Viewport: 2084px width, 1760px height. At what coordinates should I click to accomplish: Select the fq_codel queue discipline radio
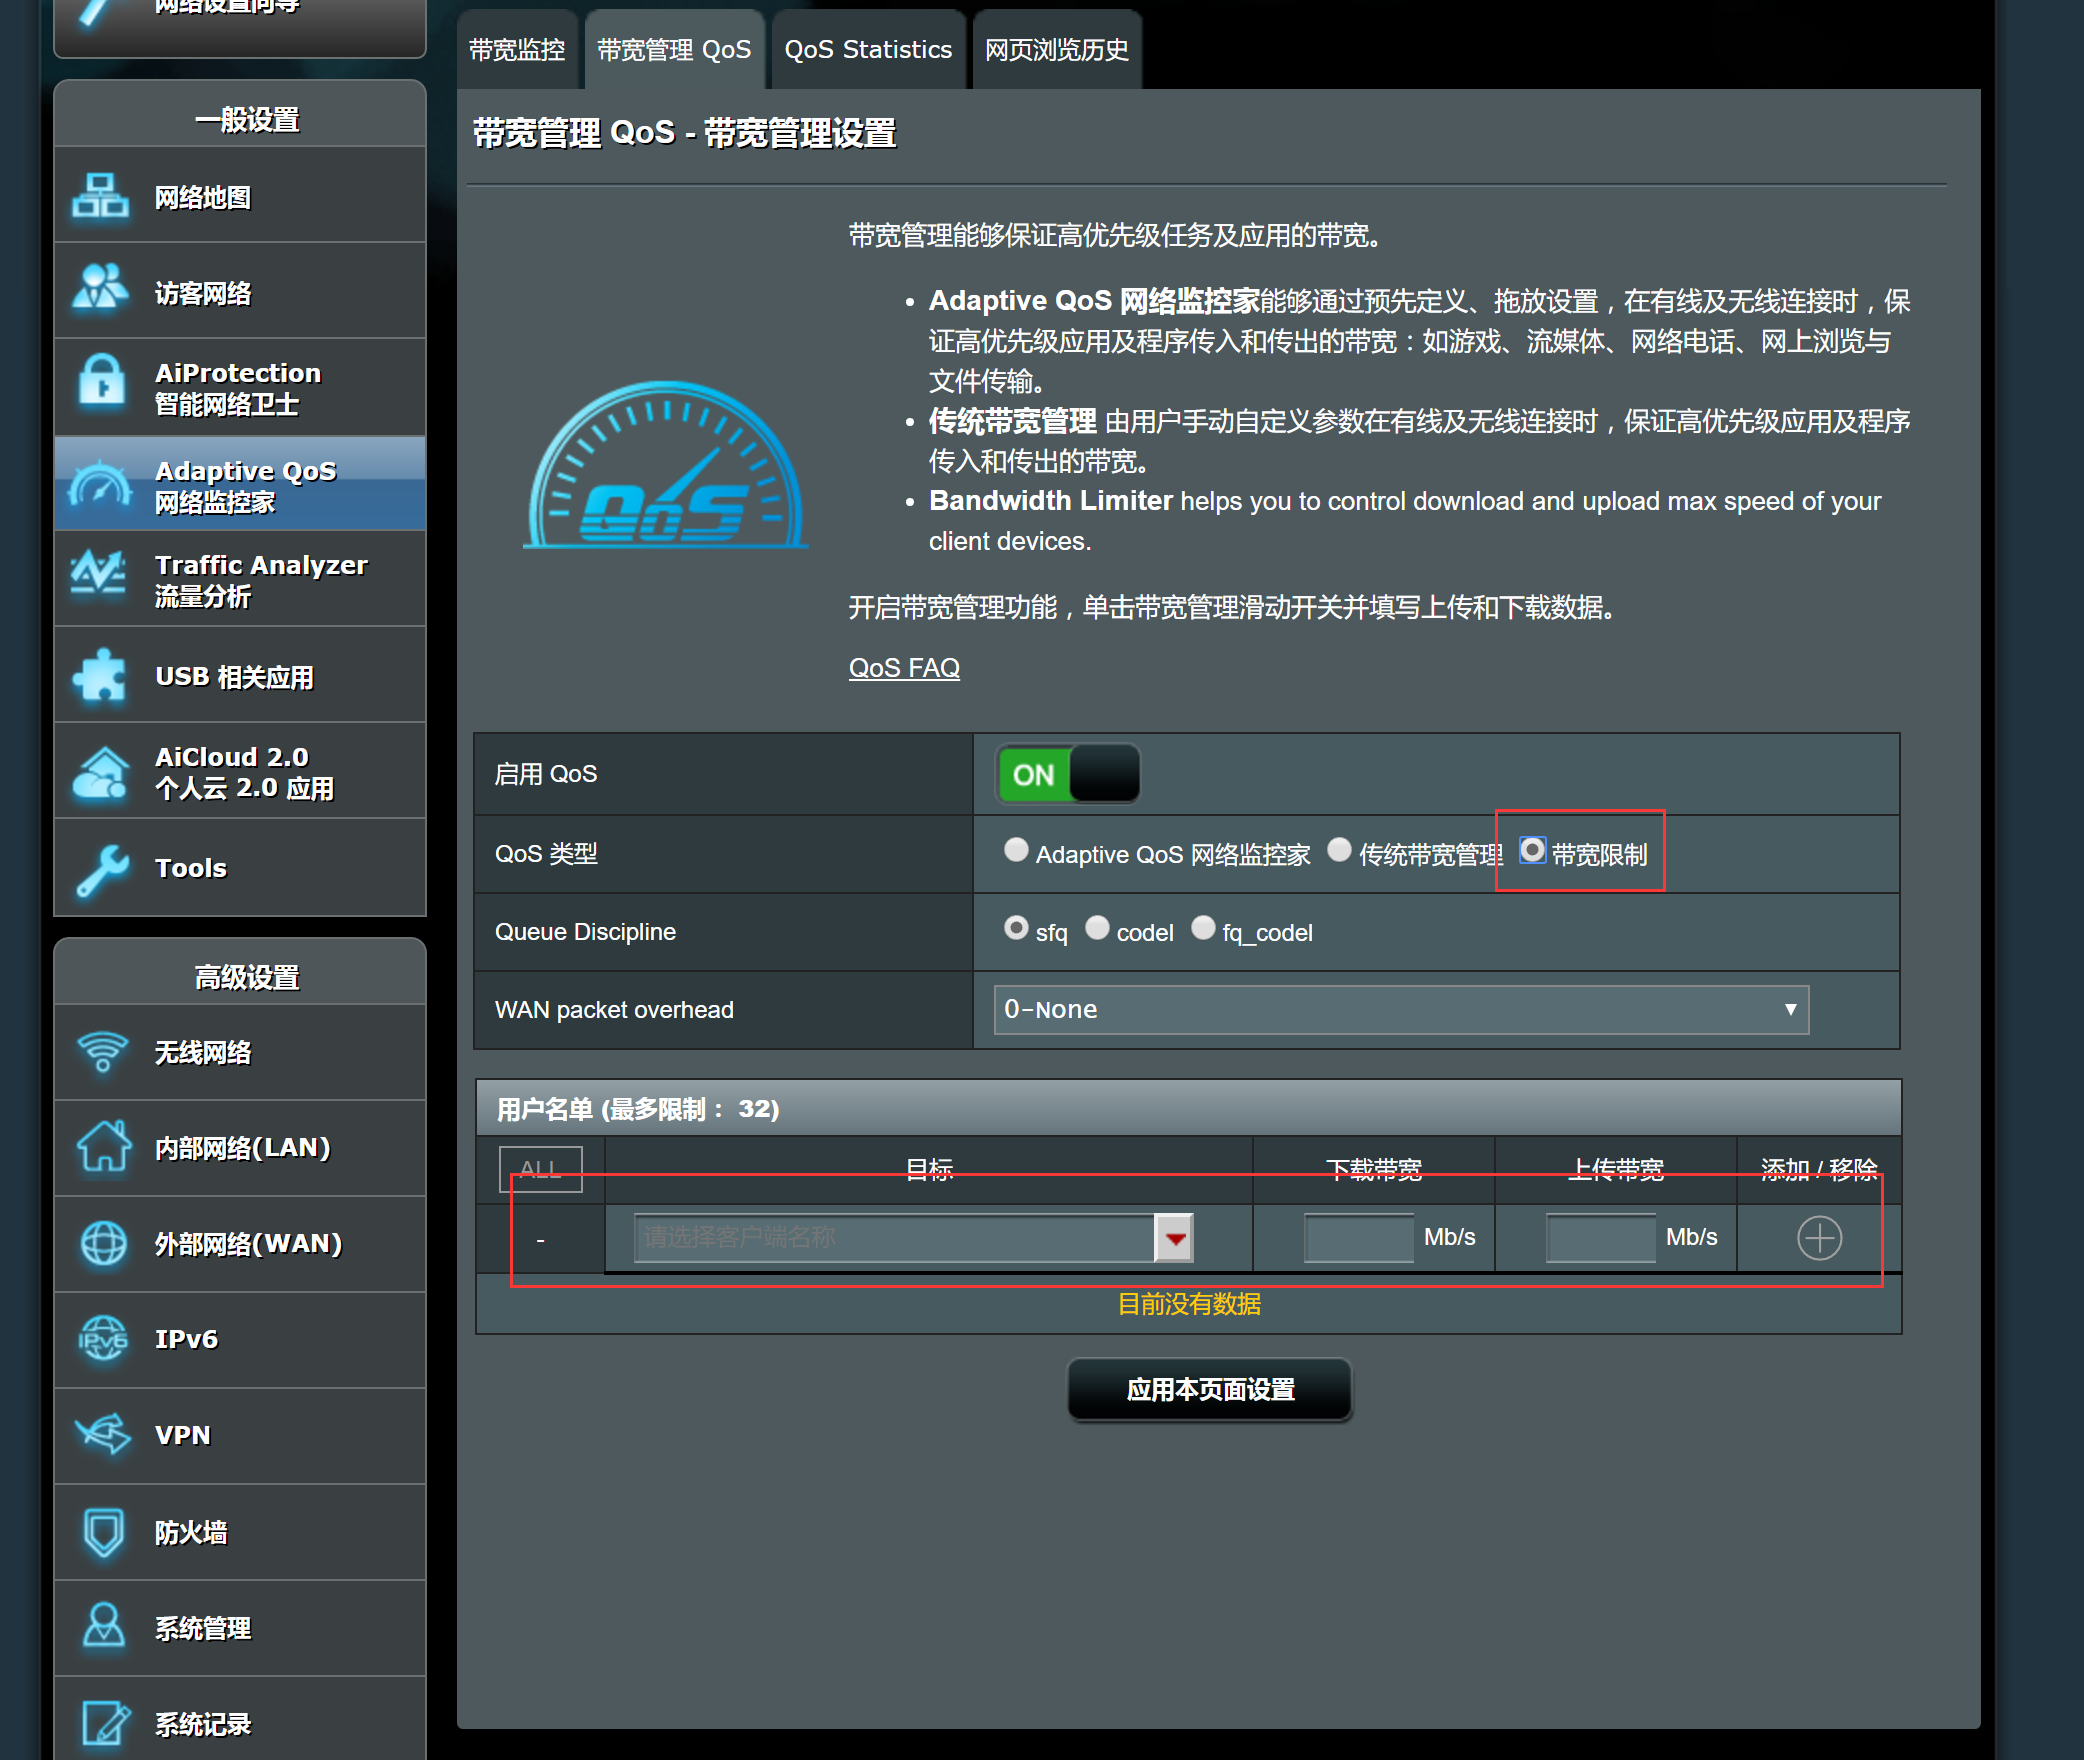pos(1203,928)
